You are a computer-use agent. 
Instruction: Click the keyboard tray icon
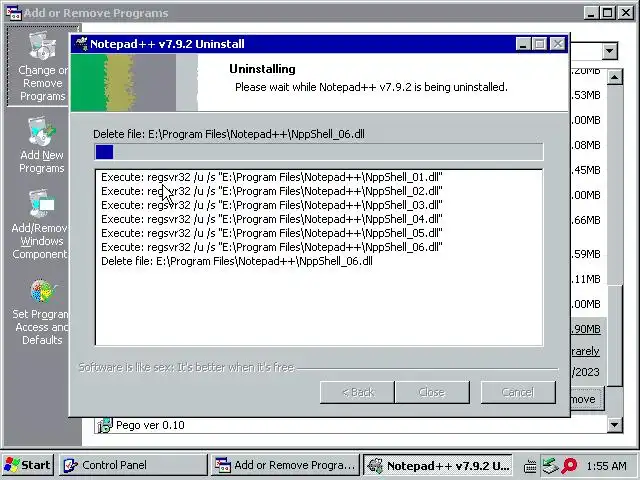click(x=530, y=466)
